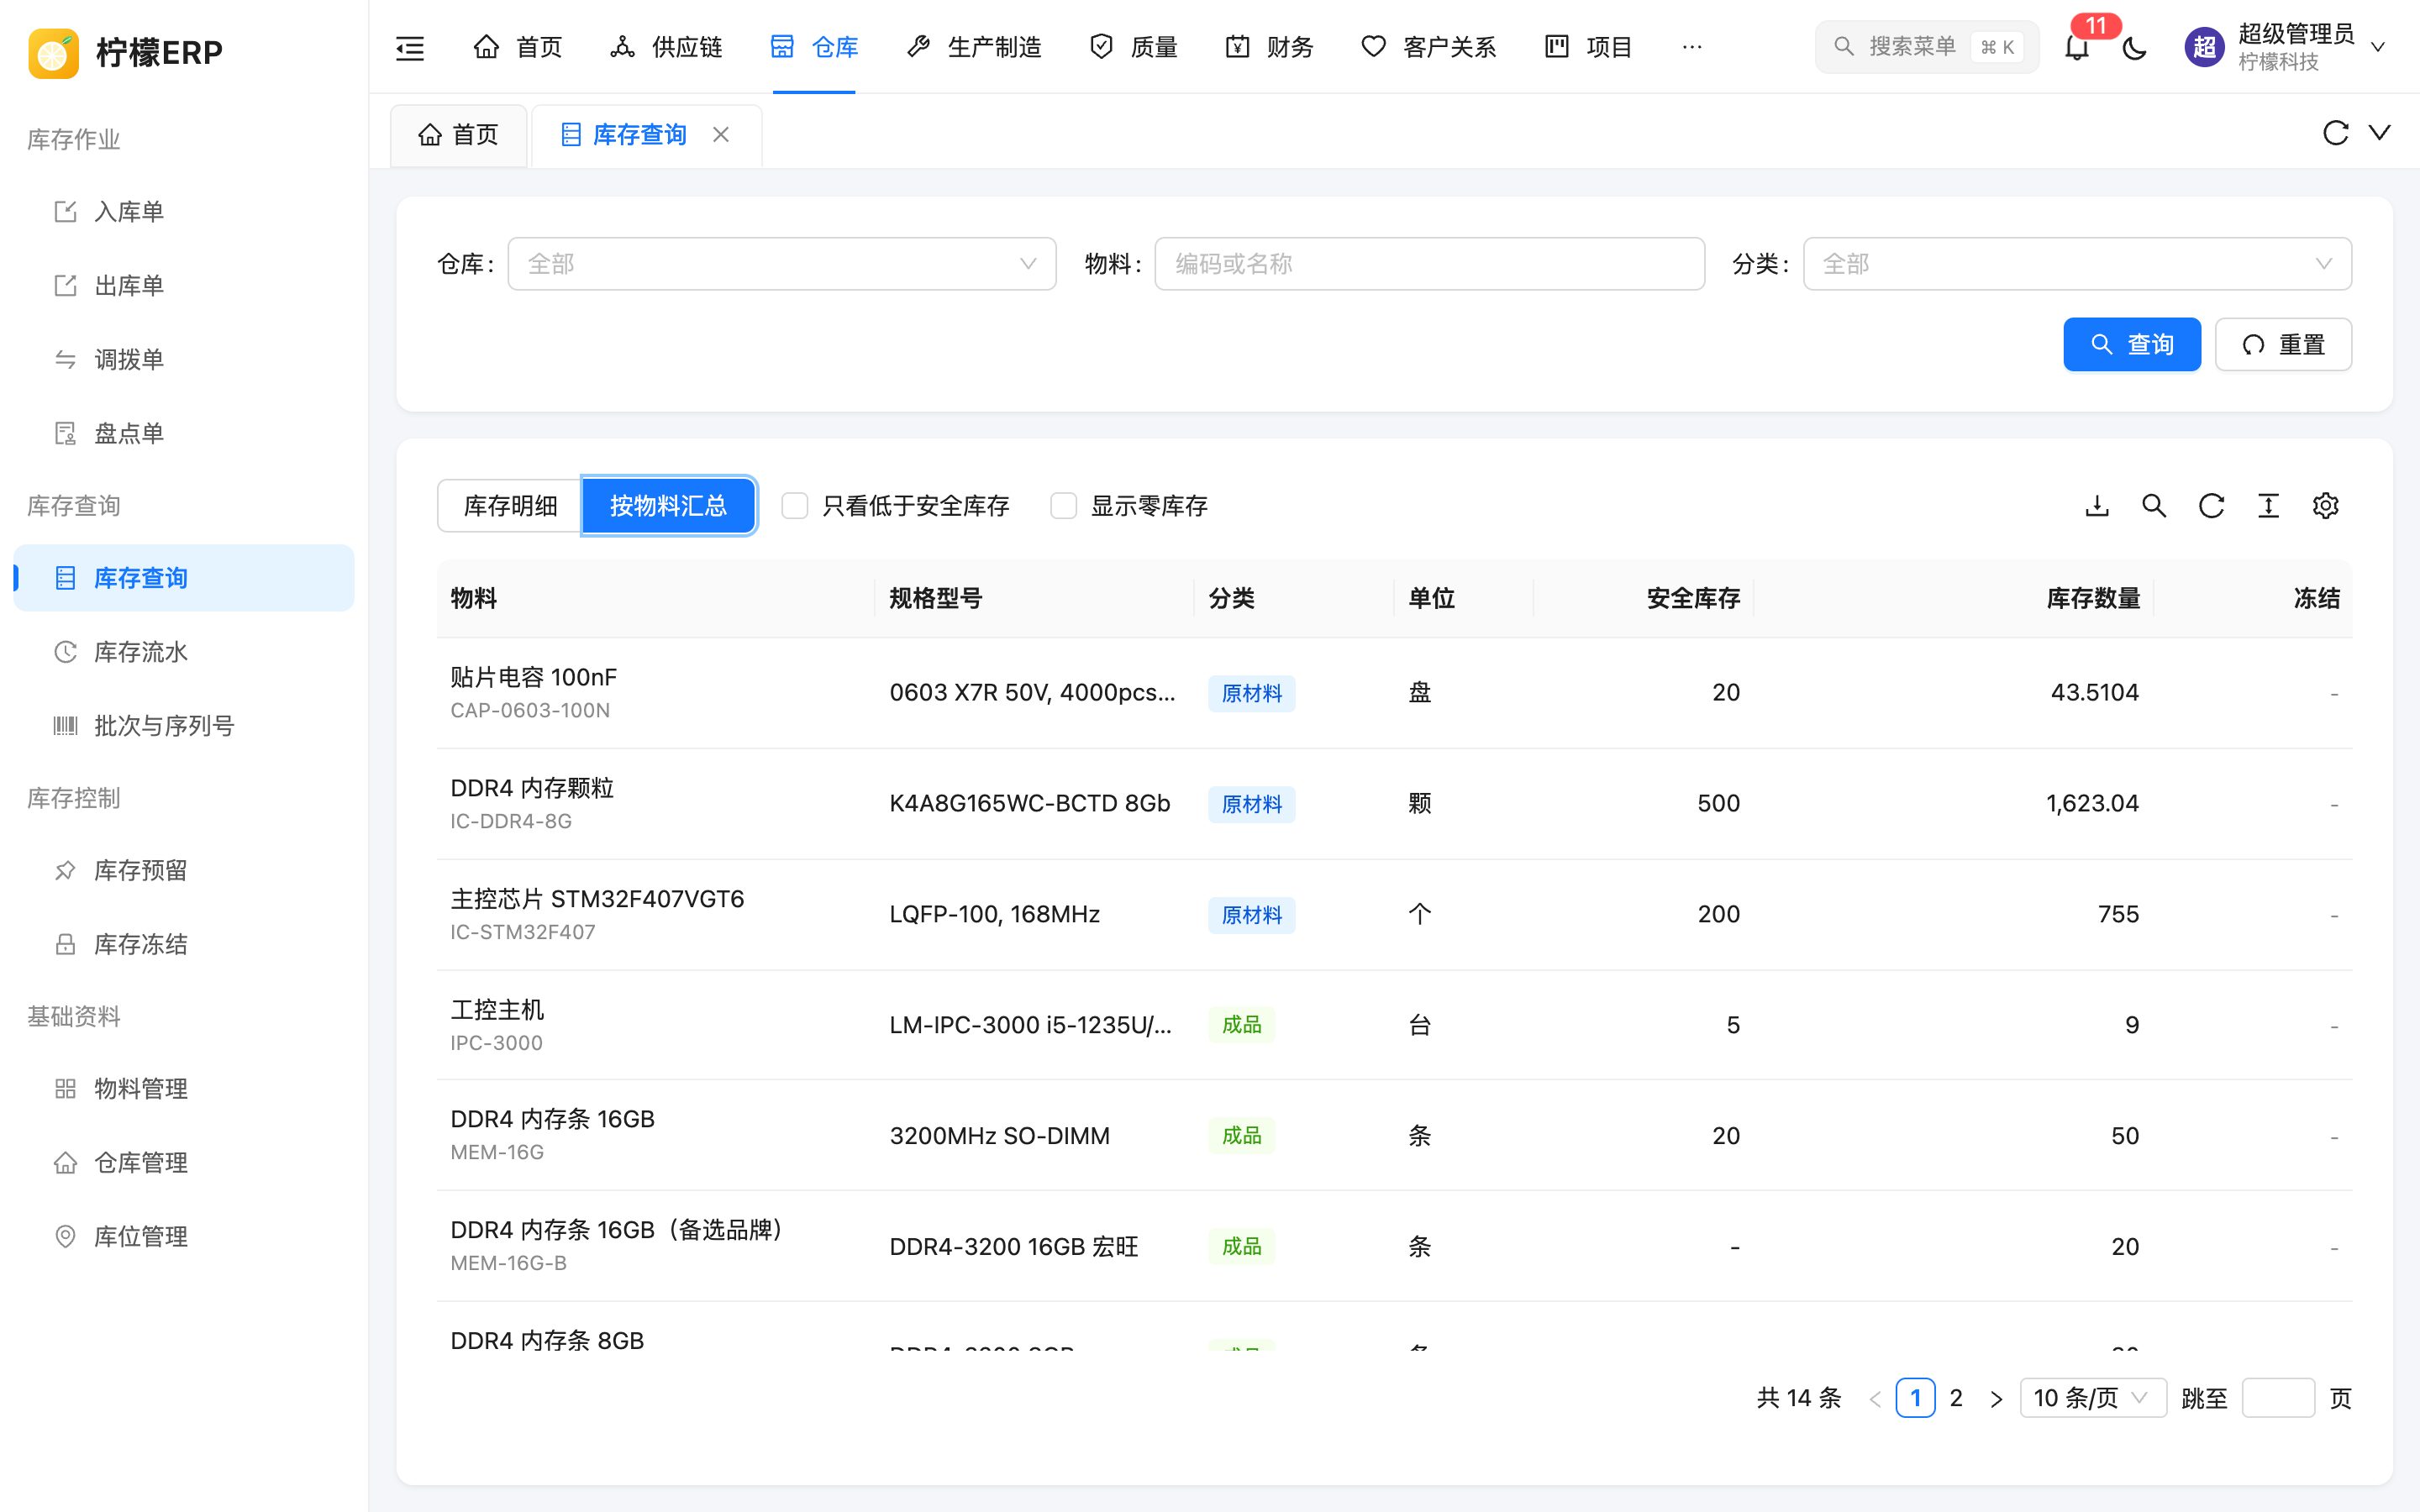Select 按物料汇总 view
This screenshot has height=1512, width=2420.
tap(668, 506)
